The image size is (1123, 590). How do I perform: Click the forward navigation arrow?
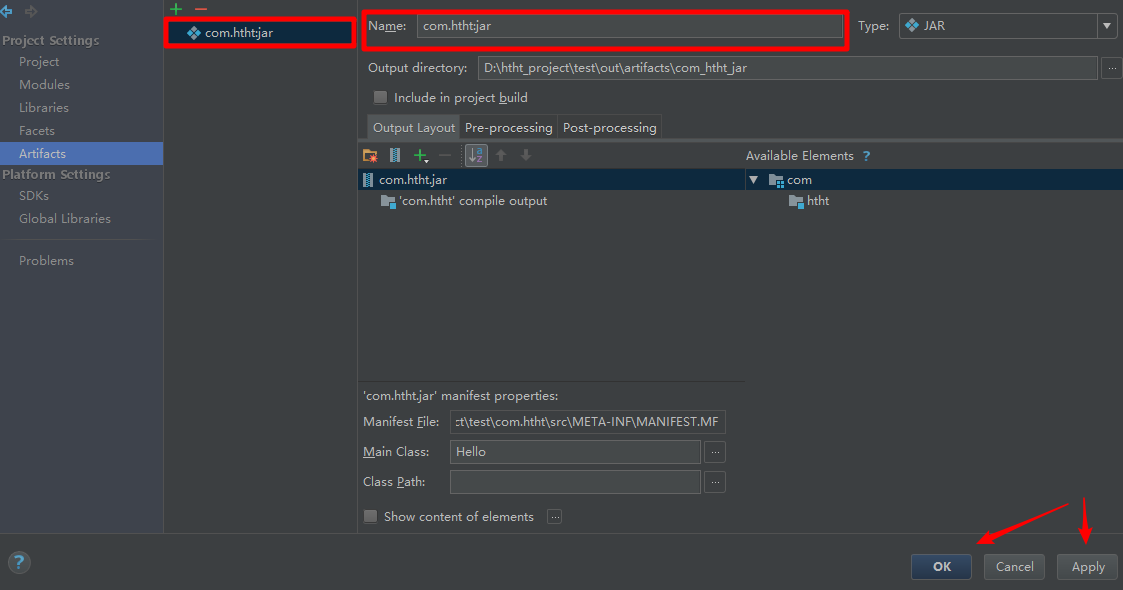pos(31,11)
